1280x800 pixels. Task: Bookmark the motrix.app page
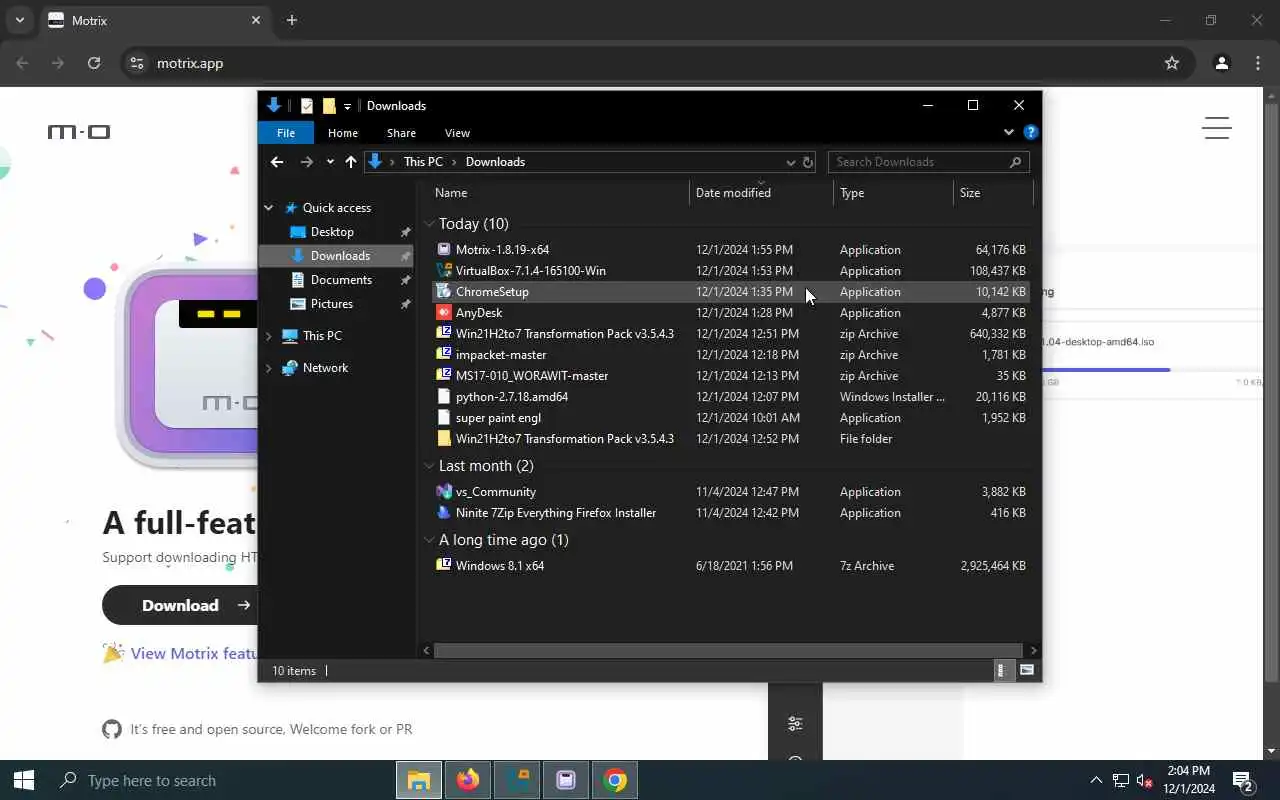tap(1172, 63)
